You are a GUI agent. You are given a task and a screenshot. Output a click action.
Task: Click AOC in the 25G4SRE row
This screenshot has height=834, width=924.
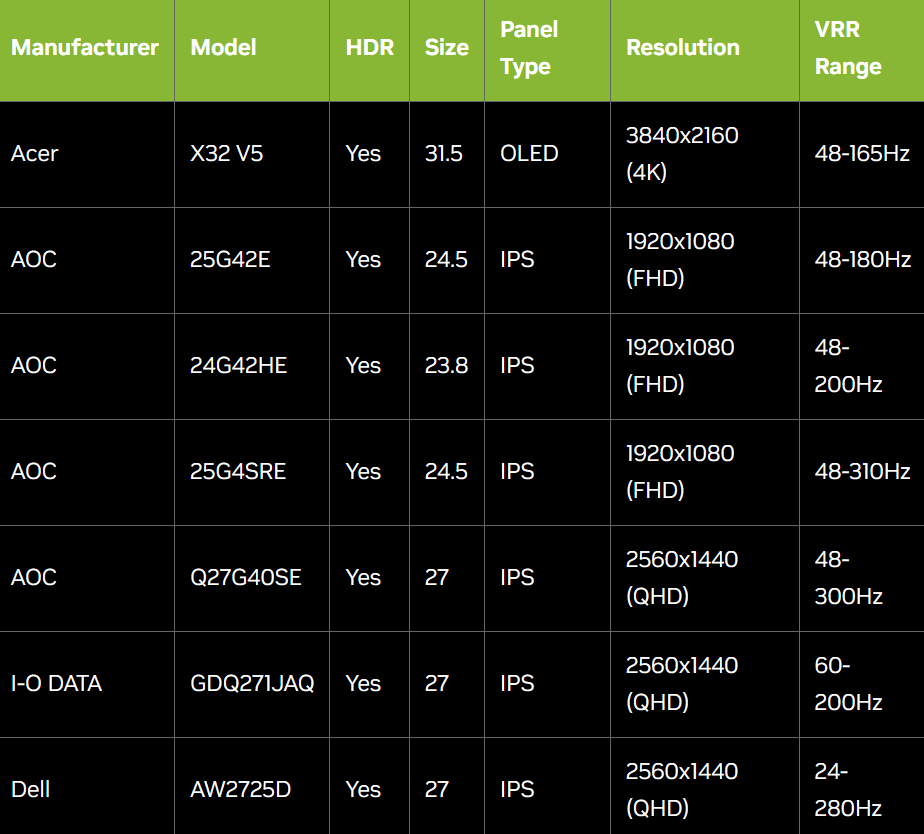click(x=34, y=472)
